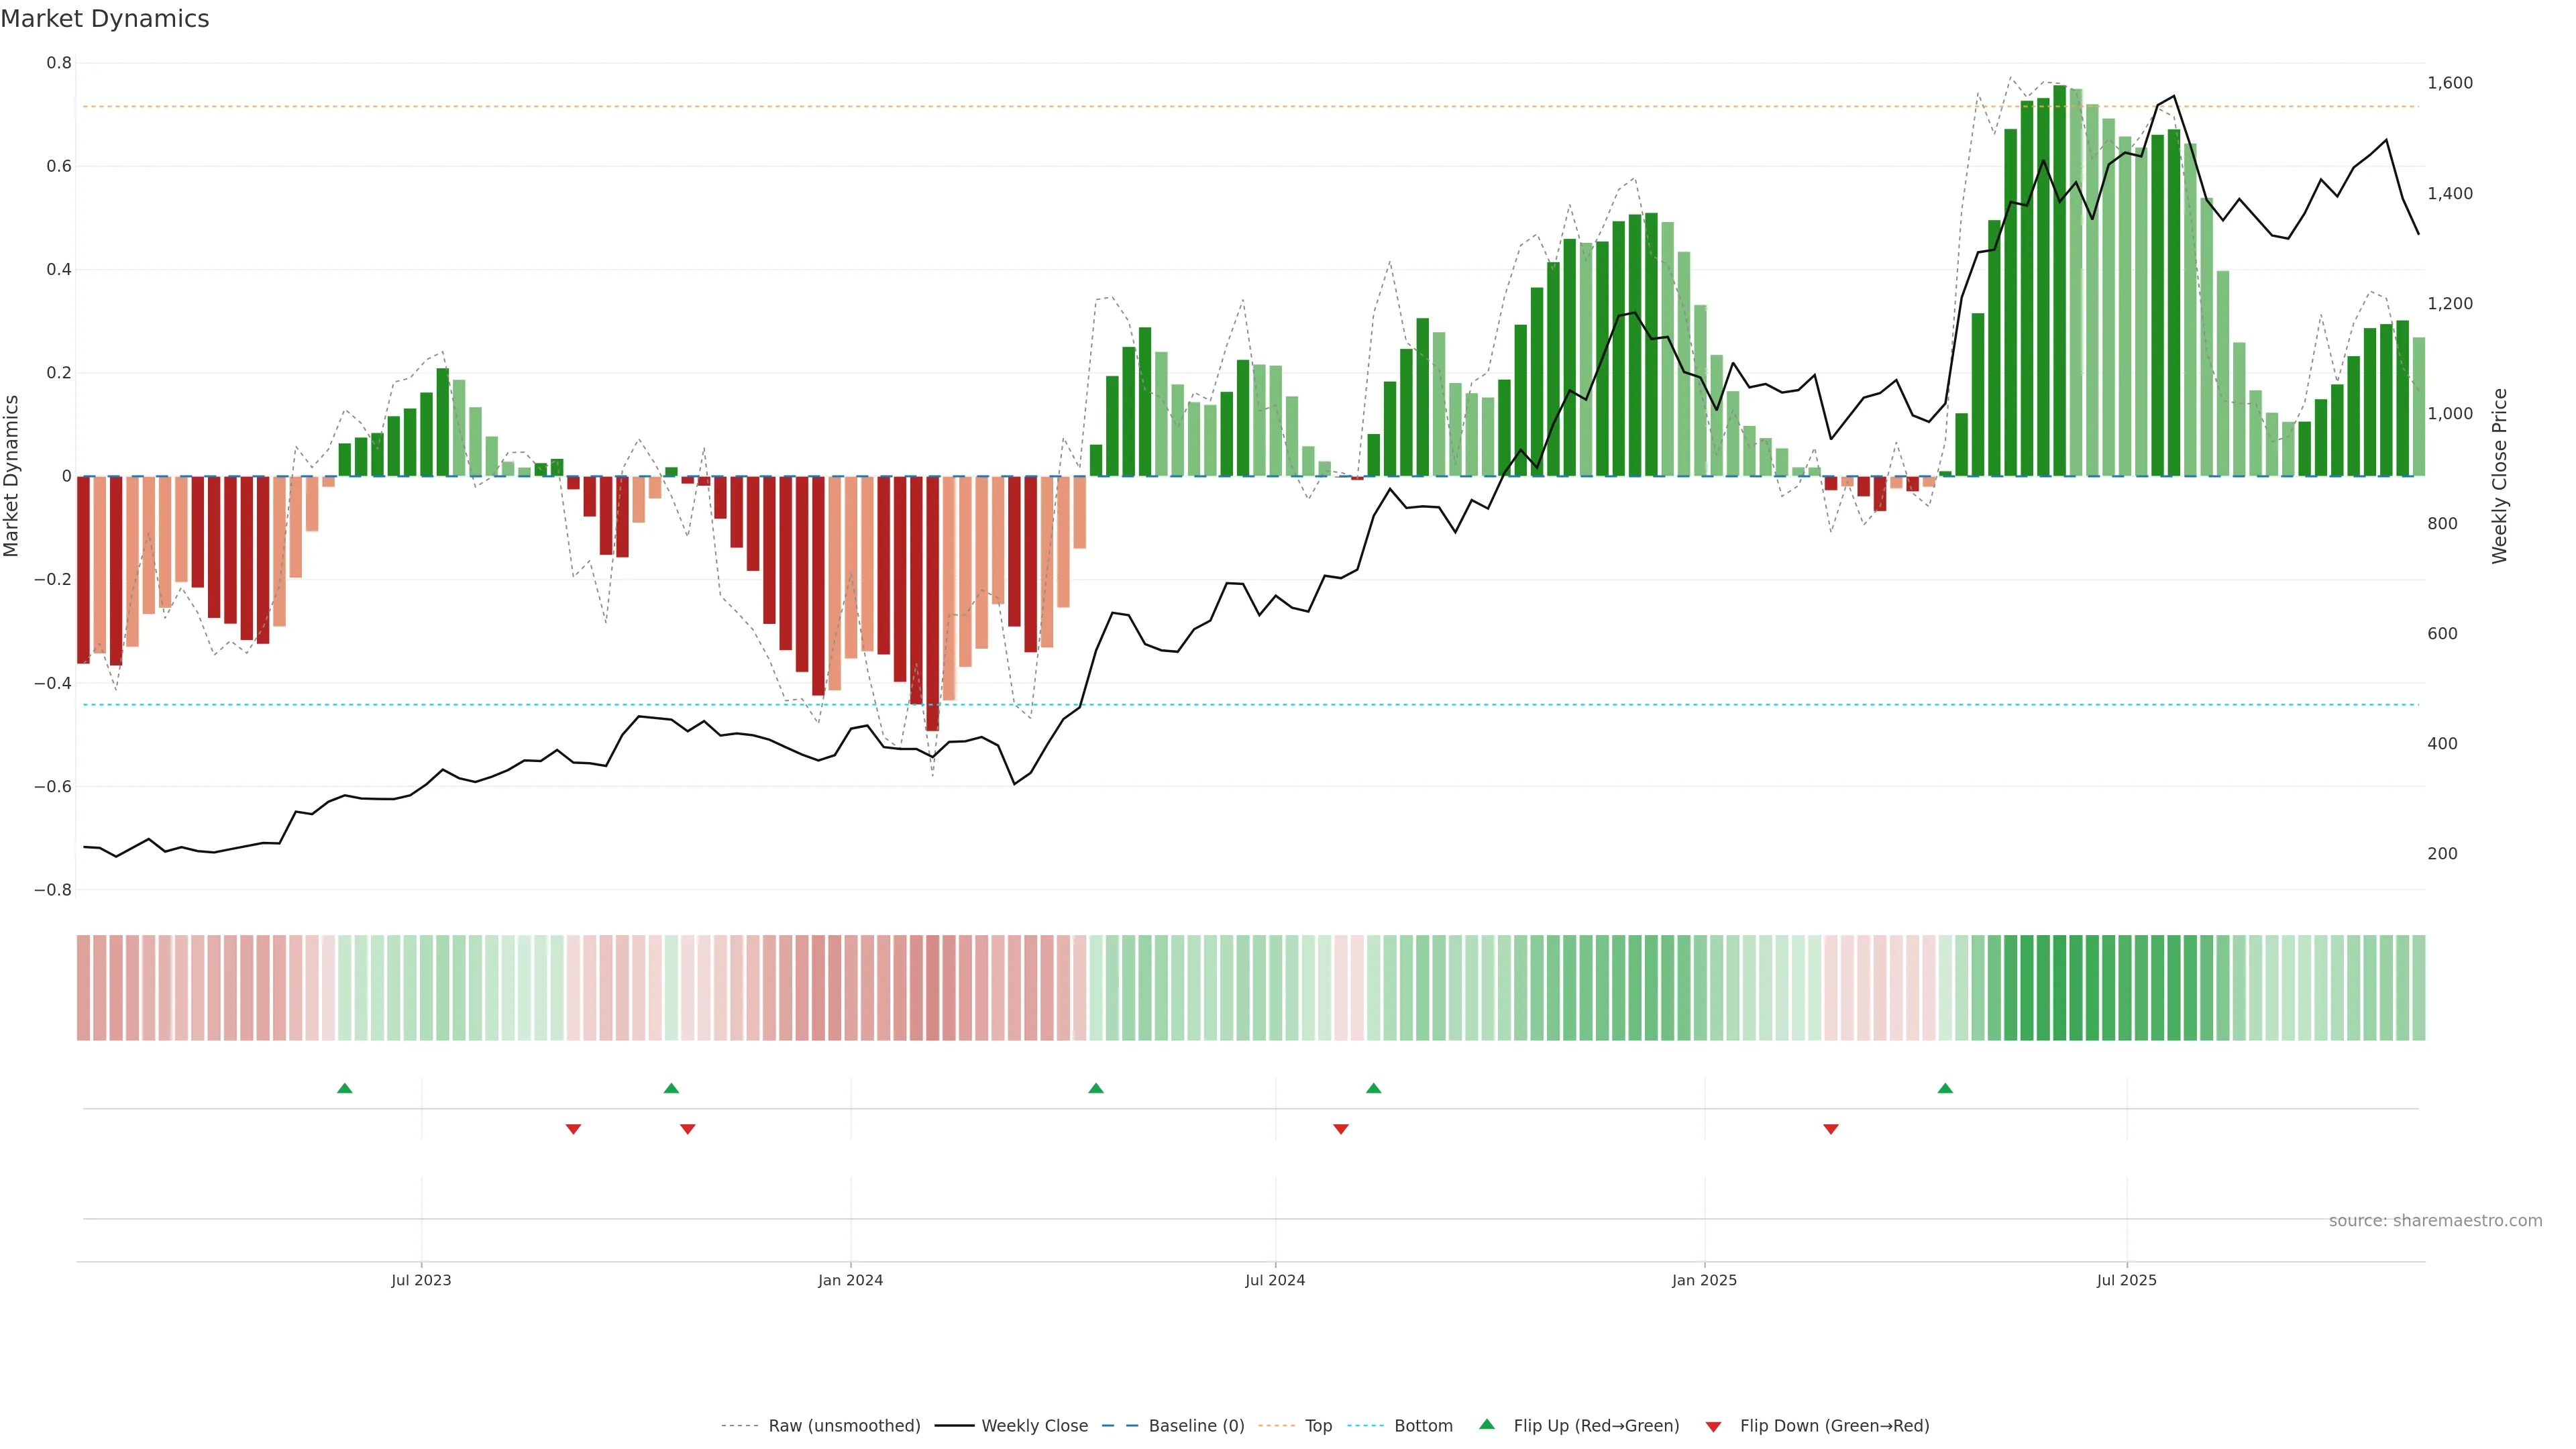Click the Jan 2024 x-axis label
The width and height of the screenshot is (2576, 1449).
tap(850, 1280)
